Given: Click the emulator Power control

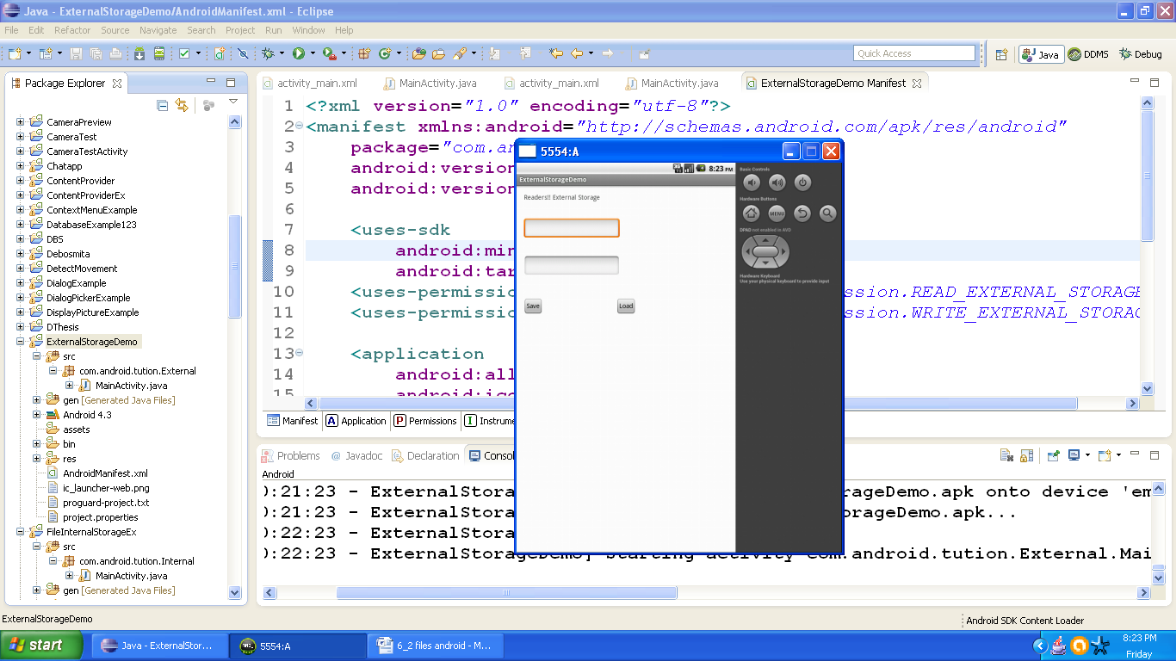Looking at the screenshot, I should [801, 182].
